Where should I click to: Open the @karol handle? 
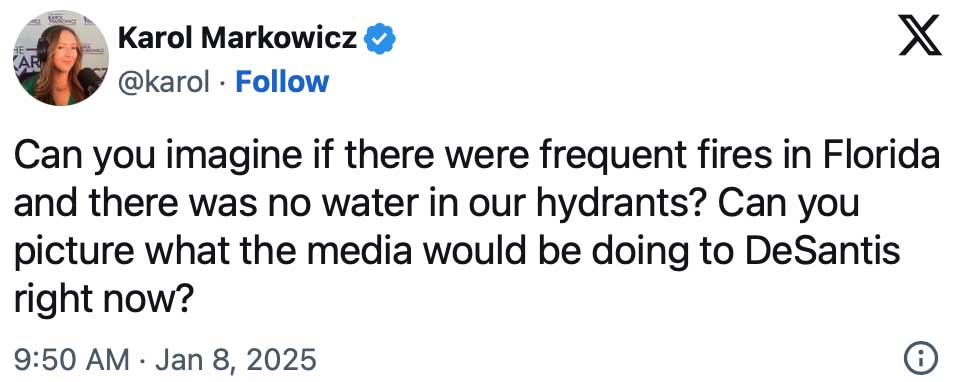click(x=164, y=82)
